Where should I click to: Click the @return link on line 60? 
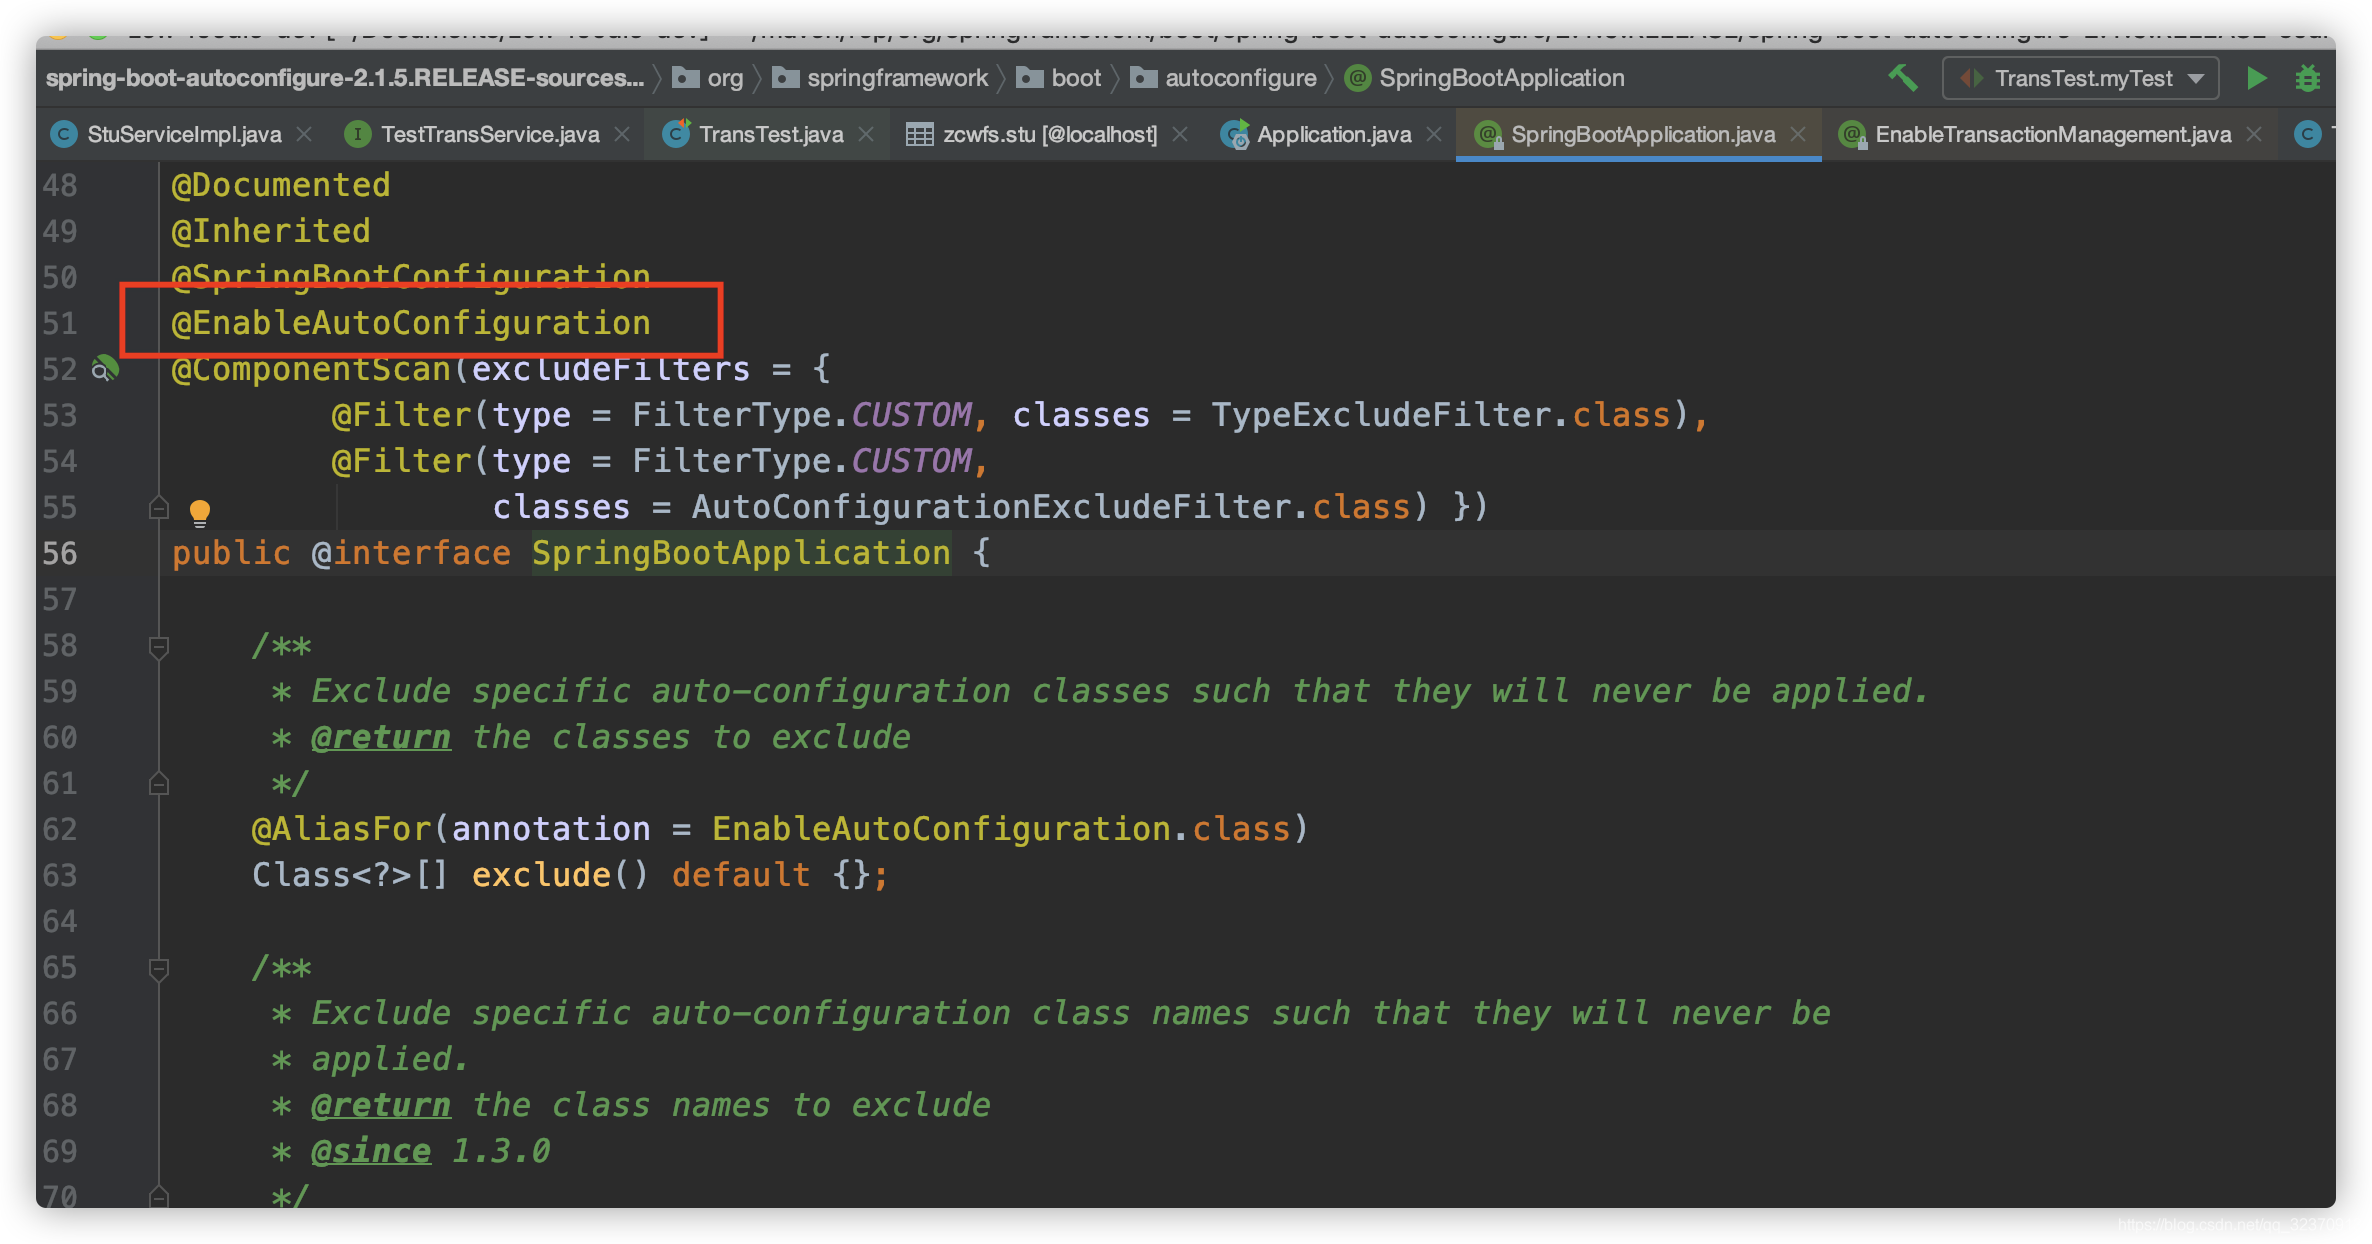click(381, 738)
